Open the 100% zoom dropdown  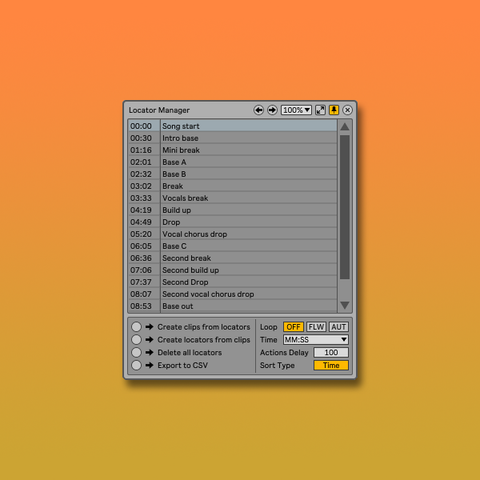pos(296,110)
